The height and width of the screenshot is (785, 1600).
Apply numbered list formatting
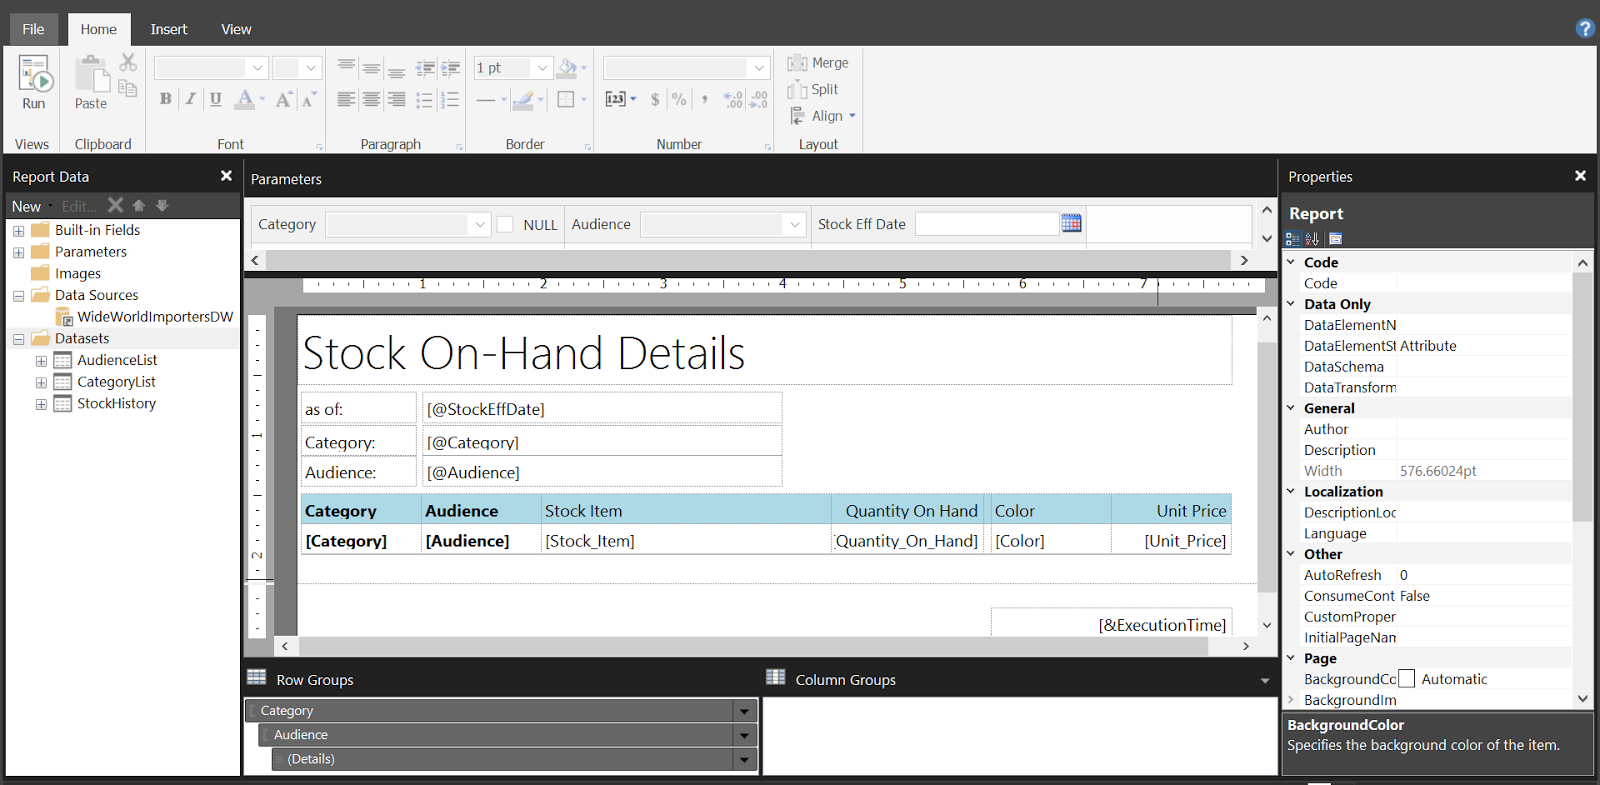[x=450, y=99]
